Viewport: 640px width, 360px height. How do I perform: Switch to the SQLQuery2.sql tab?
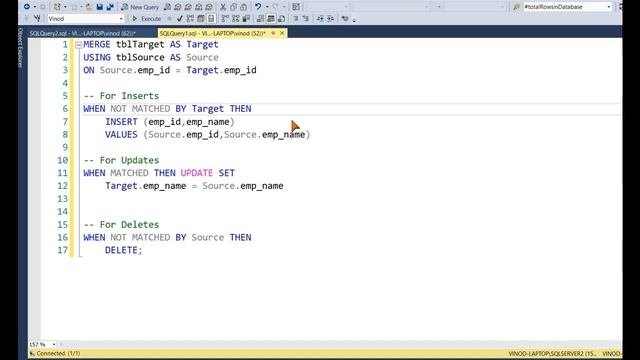click(82, 33)
